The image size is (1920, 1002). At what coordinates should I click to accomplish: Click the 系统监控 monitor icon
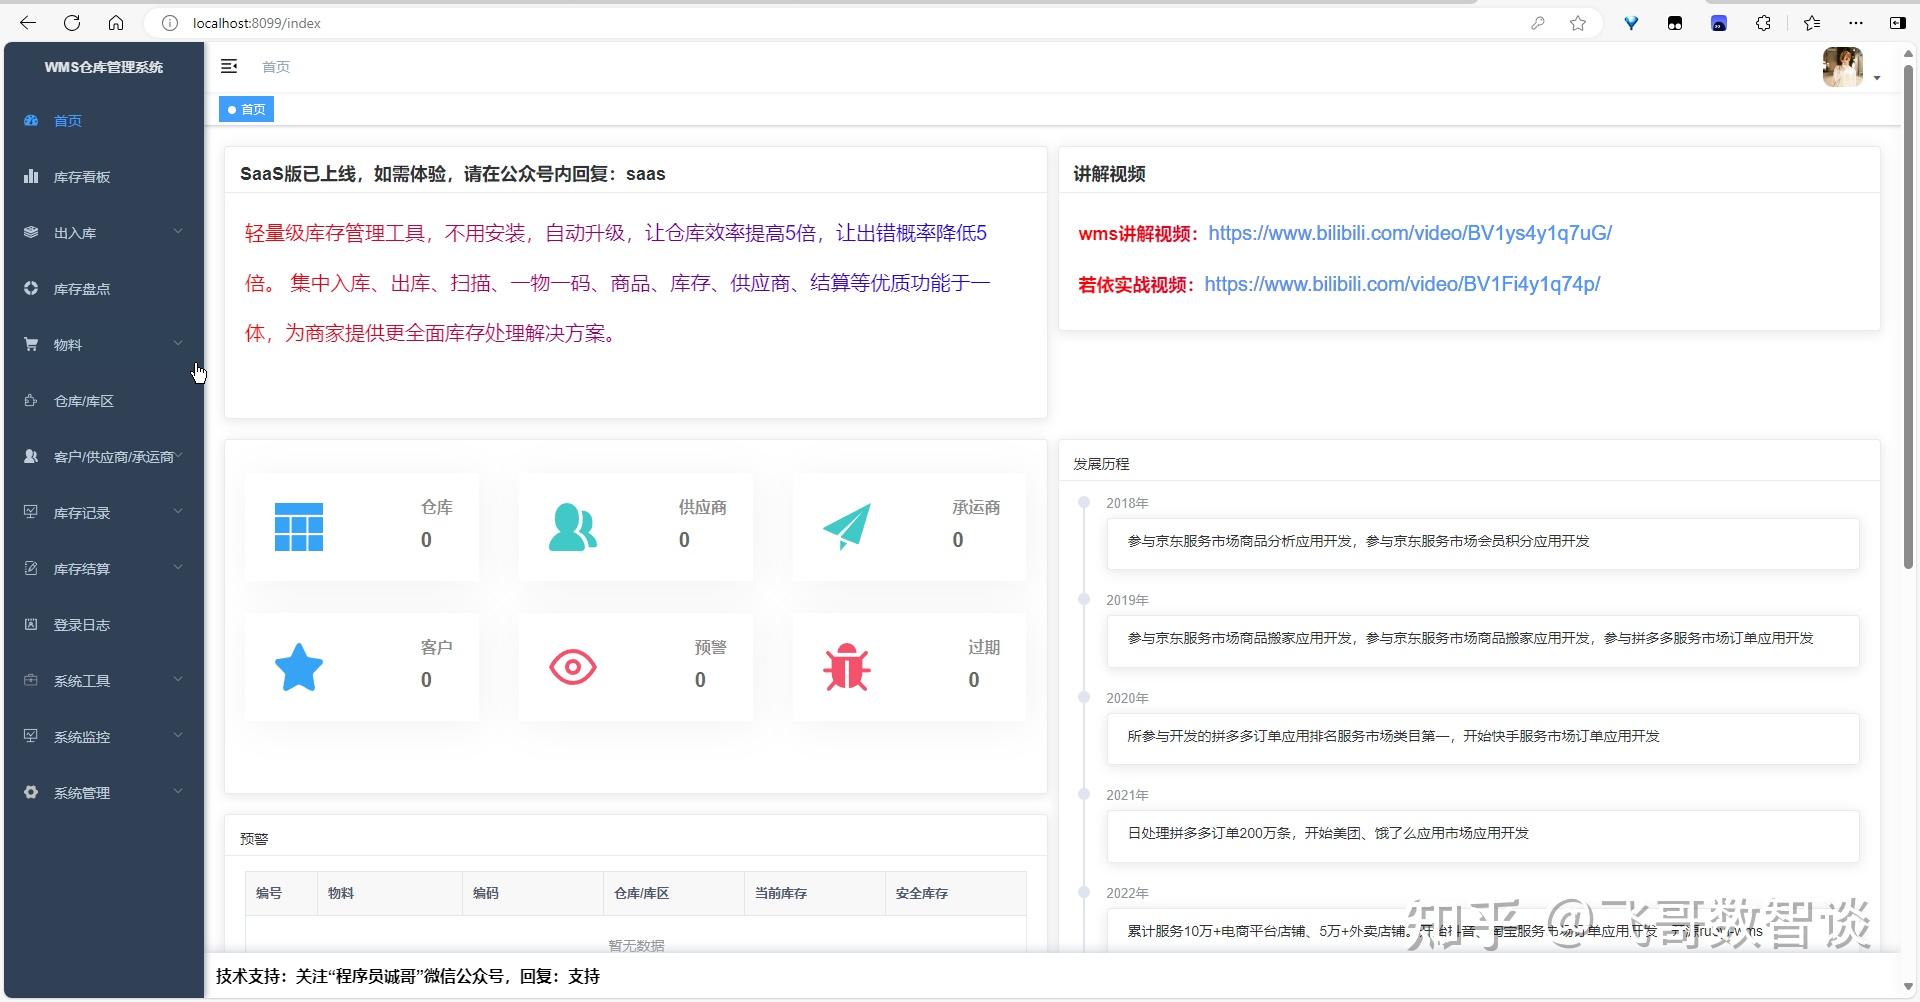tap(31, 737)
